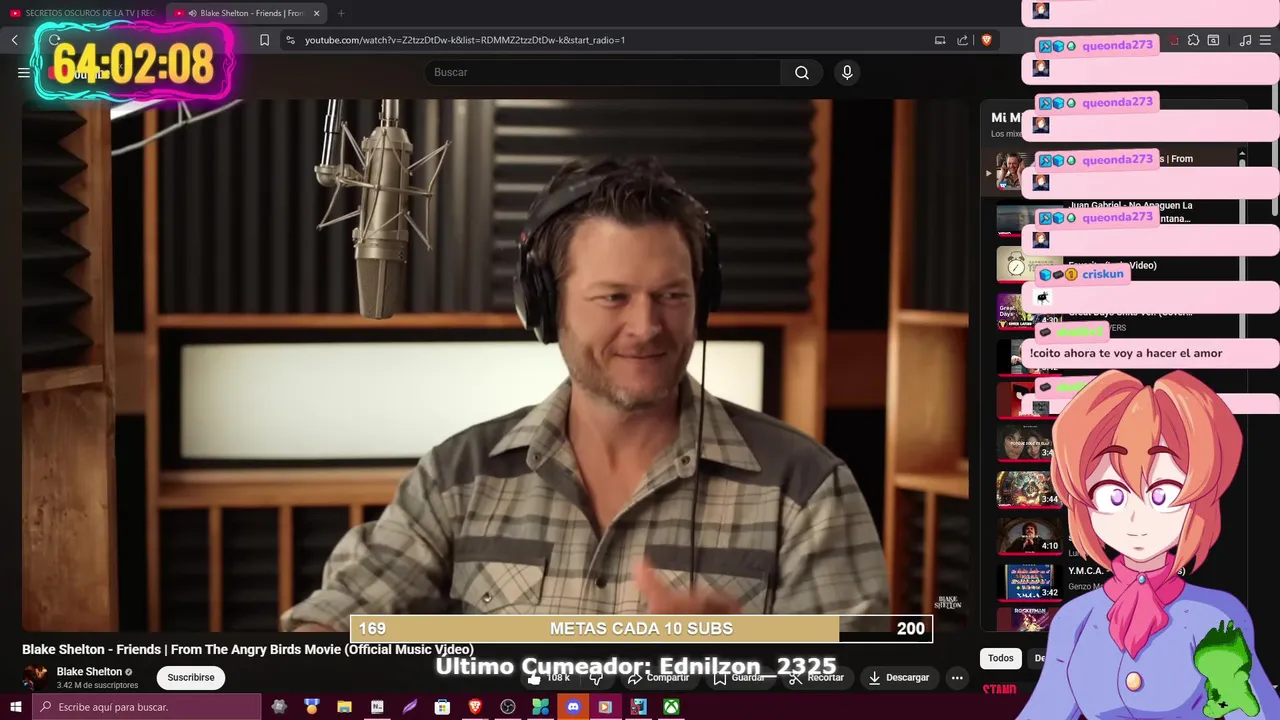Click the Windows taskbar search box
Image resolution: width=1280 pixels, height=720 pixels.
pos(147,707)
